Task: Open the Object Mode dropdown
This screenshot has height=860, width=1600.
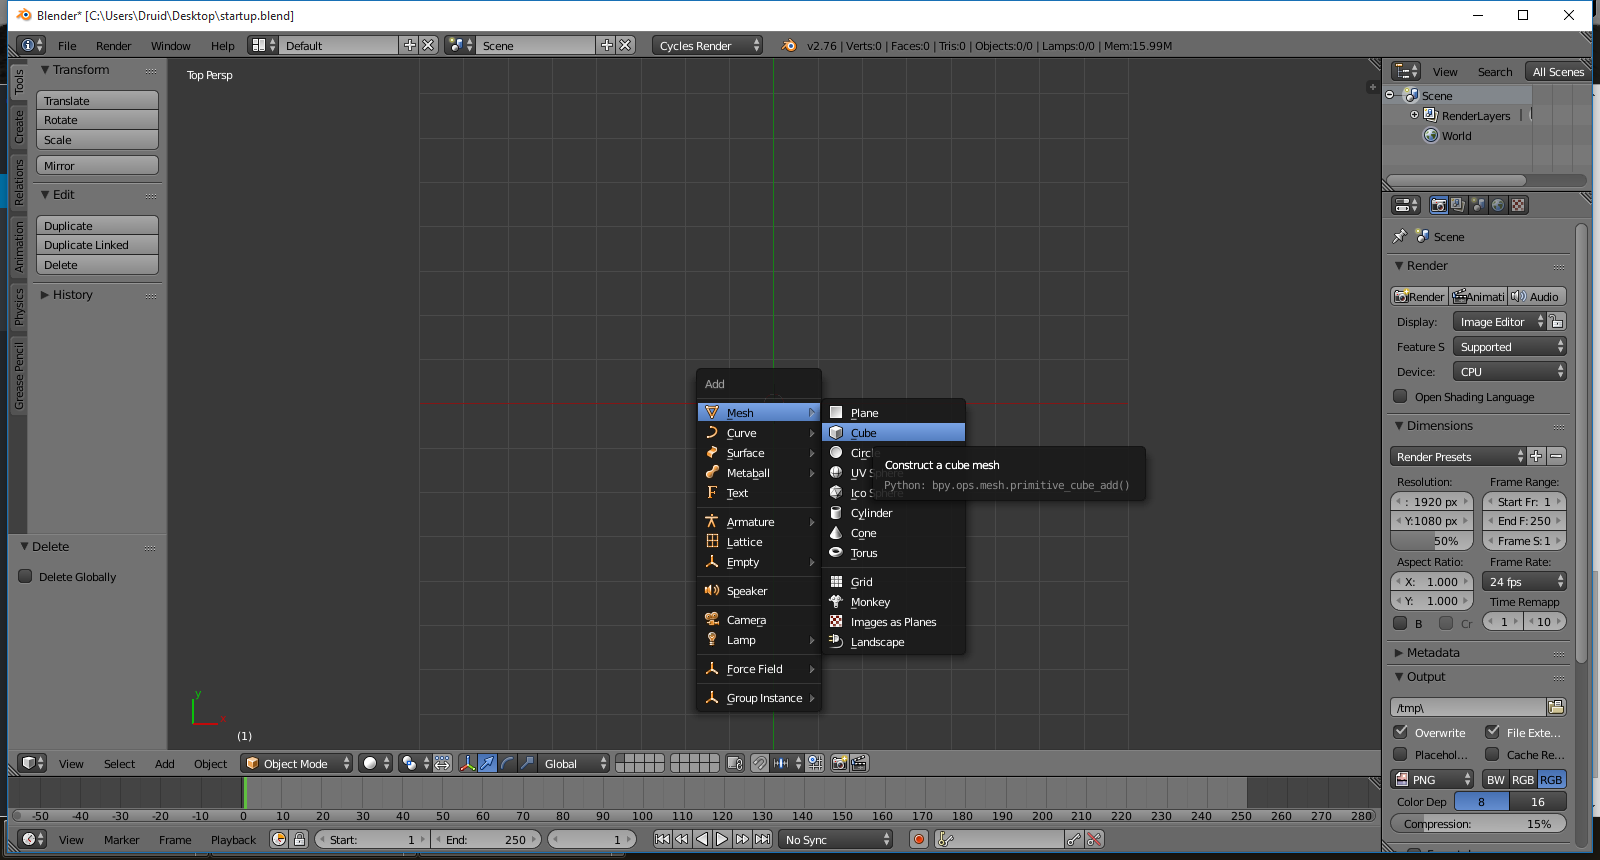Action: (x=297, y=763)
